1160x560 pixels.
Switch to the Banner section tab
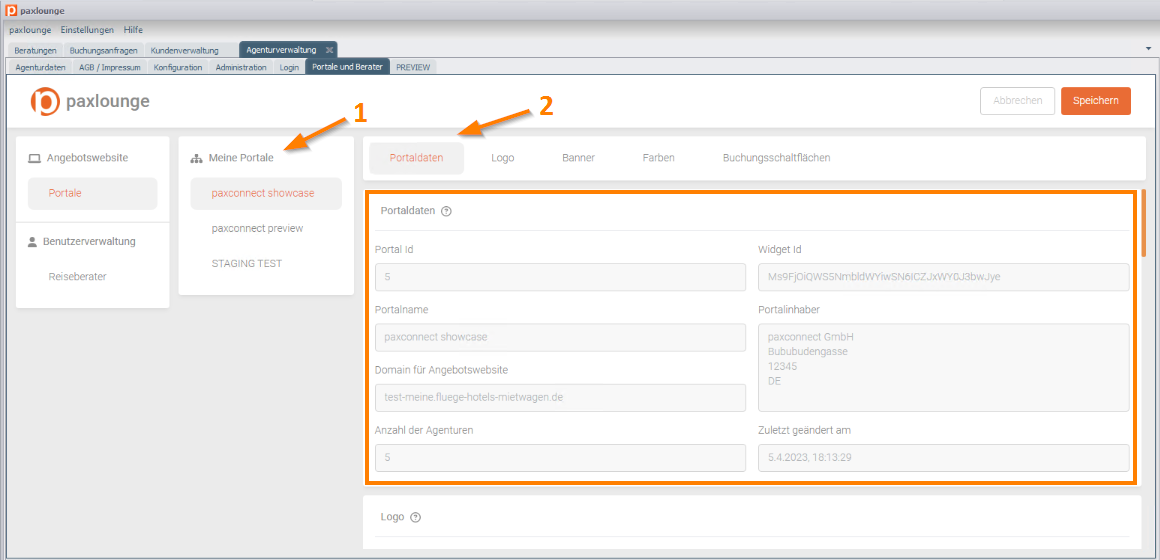click(579, 158)
